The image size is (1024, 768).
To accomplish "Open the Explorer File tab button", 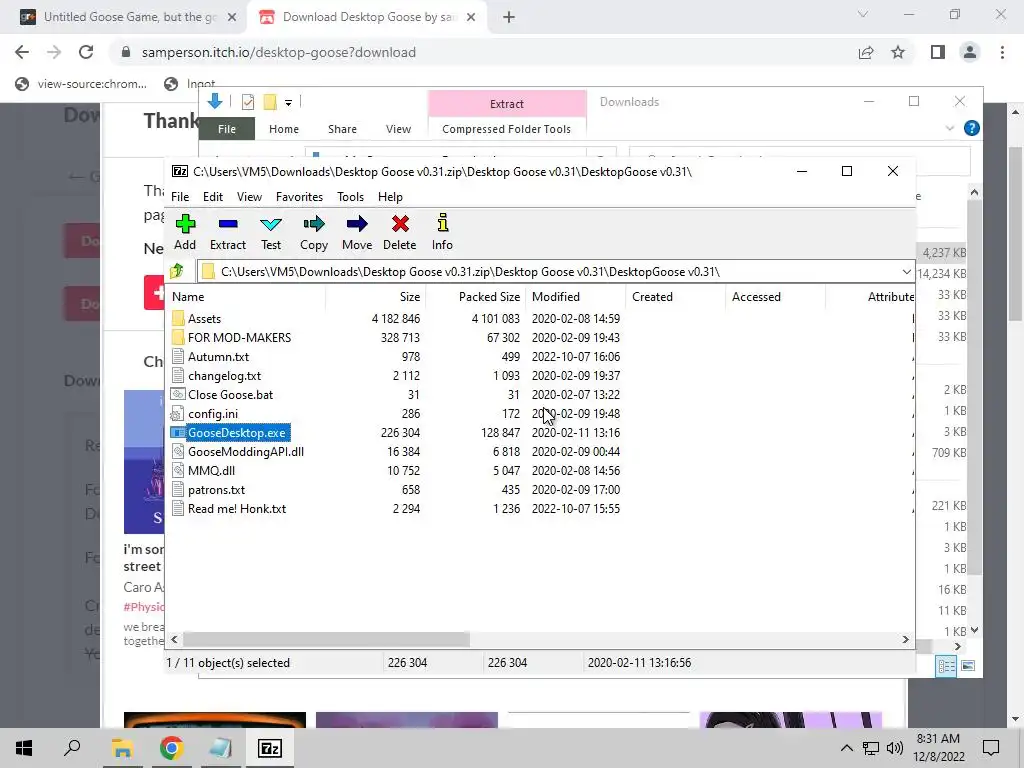I will click(x=227, y=129).
